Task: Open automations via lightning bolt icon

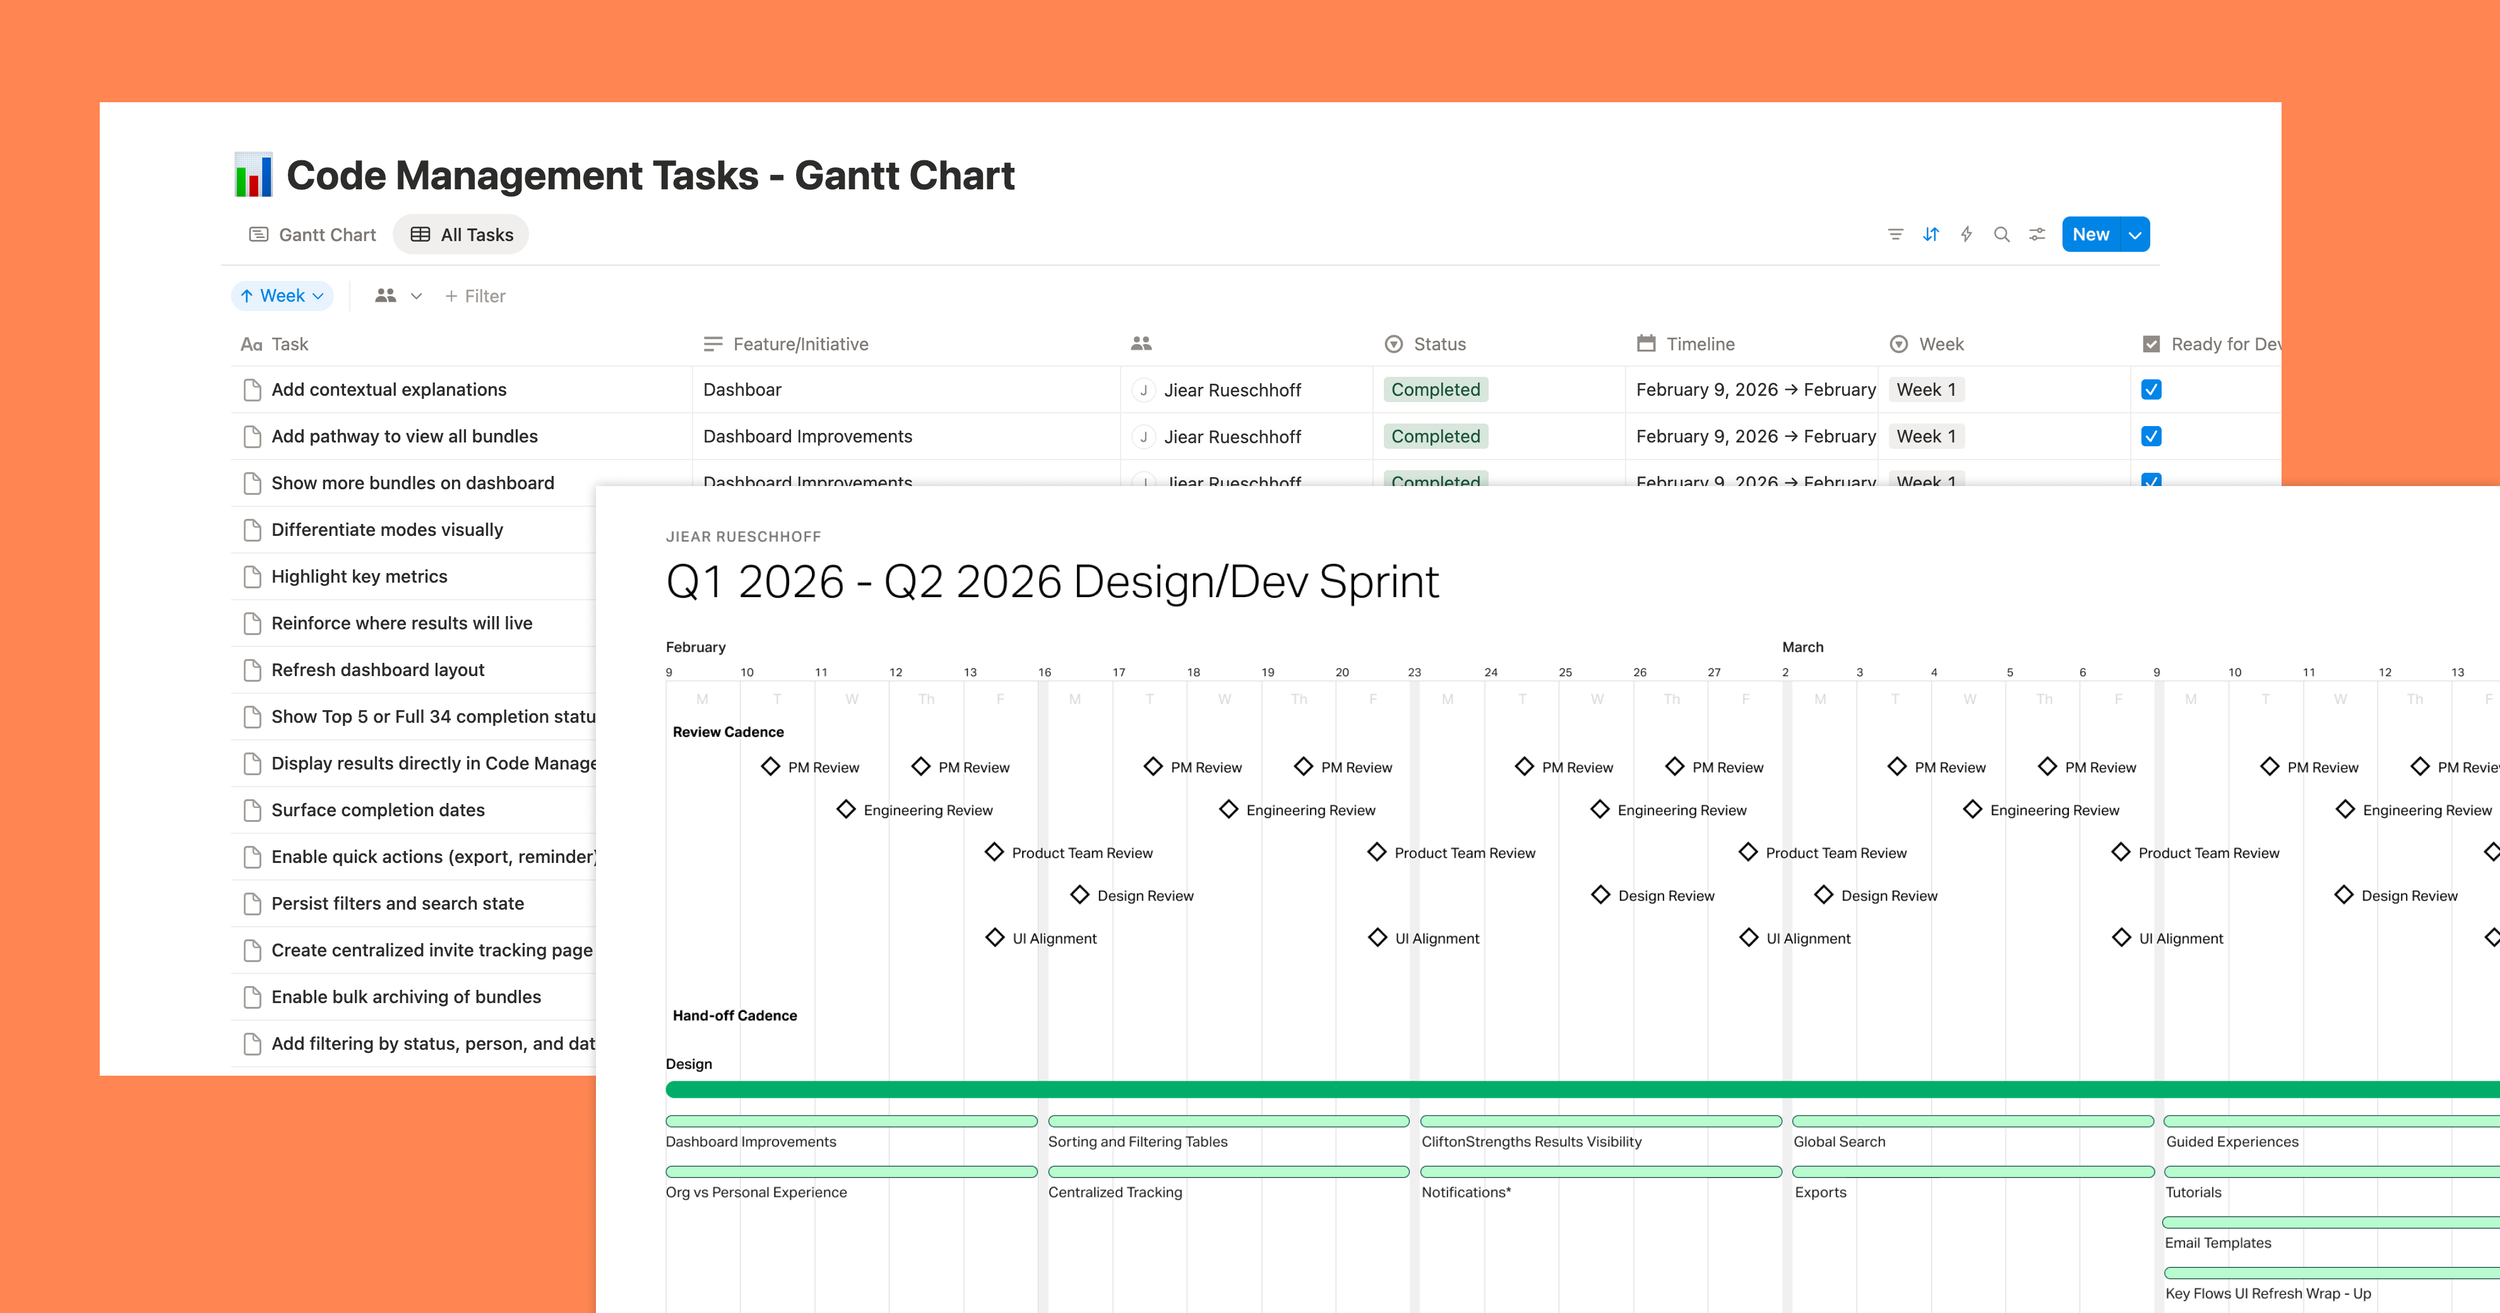Action: point(1966,234)
